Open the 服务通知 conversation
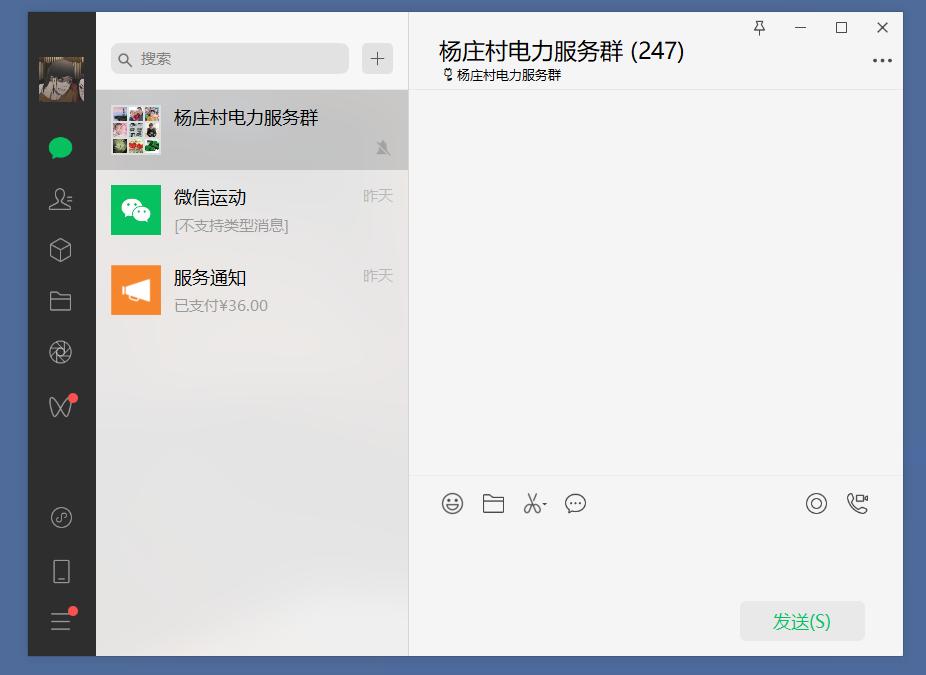 tap(253, 290)
